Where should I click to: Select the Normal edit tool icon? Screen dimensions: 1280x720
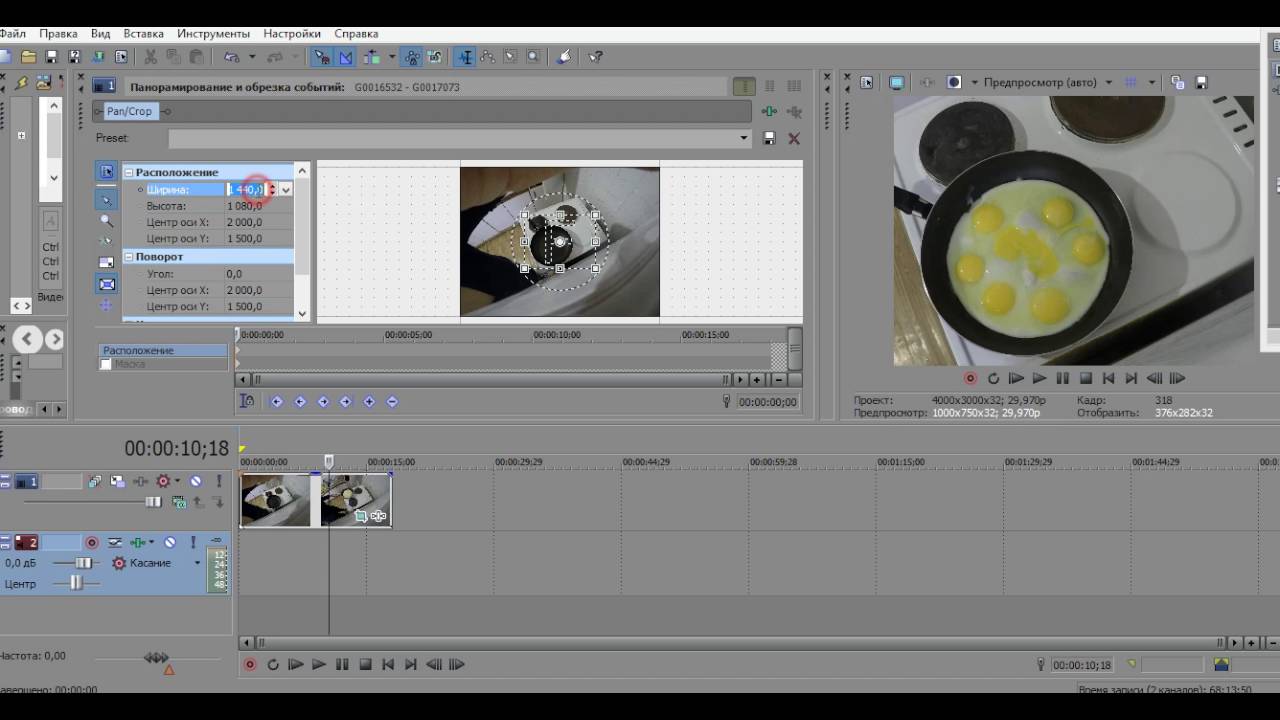click(x=466, y=57)
